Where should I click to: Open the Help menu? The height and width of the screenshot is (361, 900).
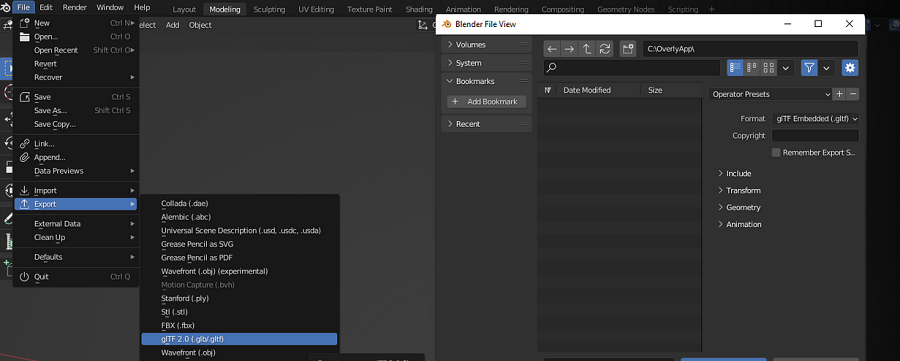(142, 7)
